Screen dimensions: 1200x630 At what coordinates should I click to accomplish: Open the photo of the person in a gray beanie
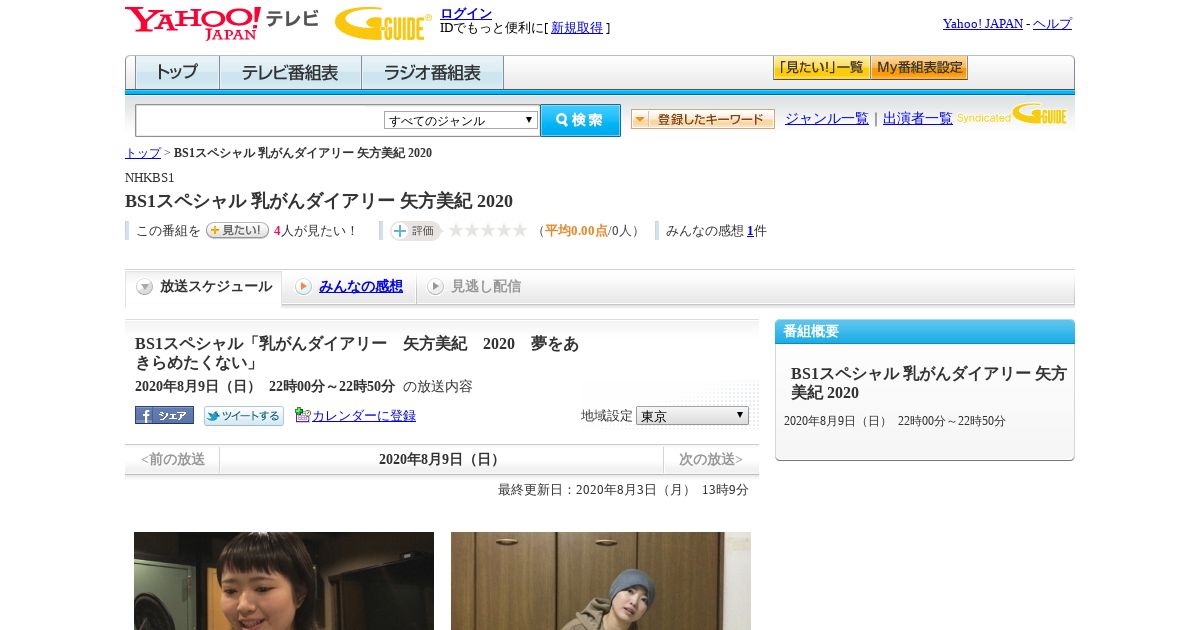click(601, 581)
